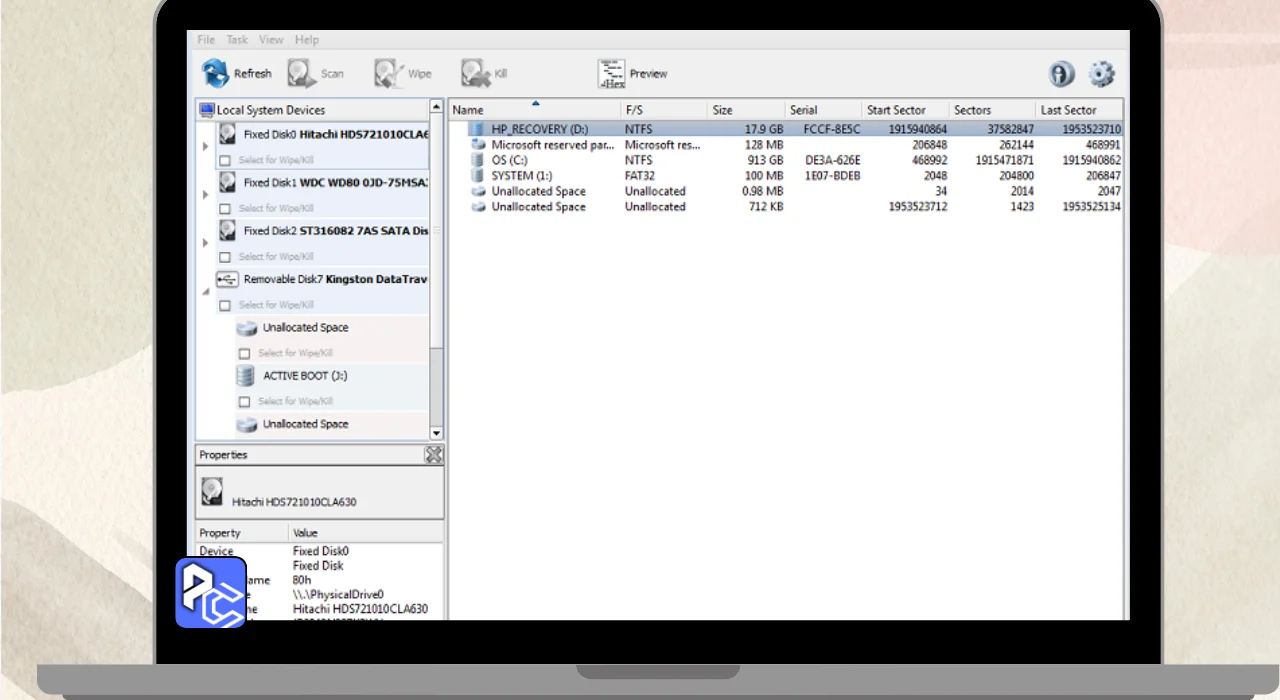Check Select for Wipe/Kill under Fixed Disk0
This screenshot has width=1280, height=700.
click(225, 160)
